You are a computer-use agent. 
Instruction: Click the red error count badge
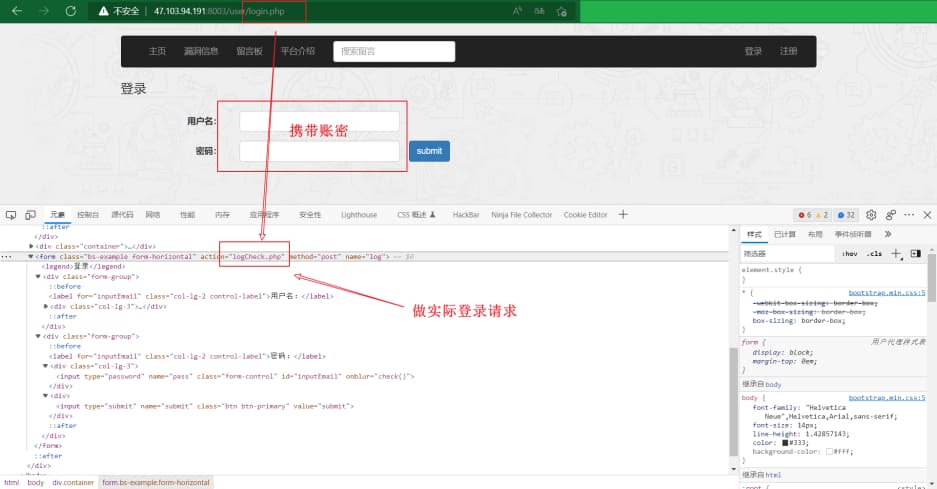(804, 215)
